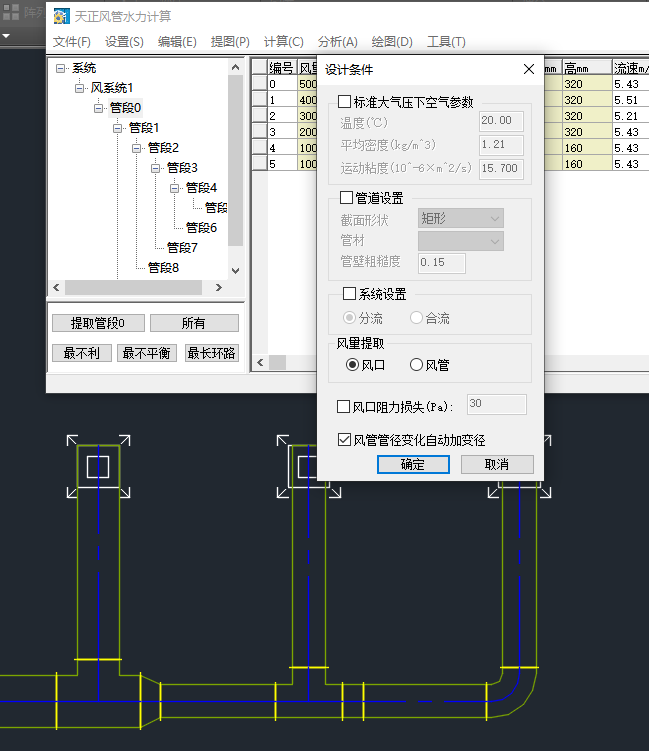
Task: Uncheck 风管管径变化自动加变径 option
Action: point(345,439)
